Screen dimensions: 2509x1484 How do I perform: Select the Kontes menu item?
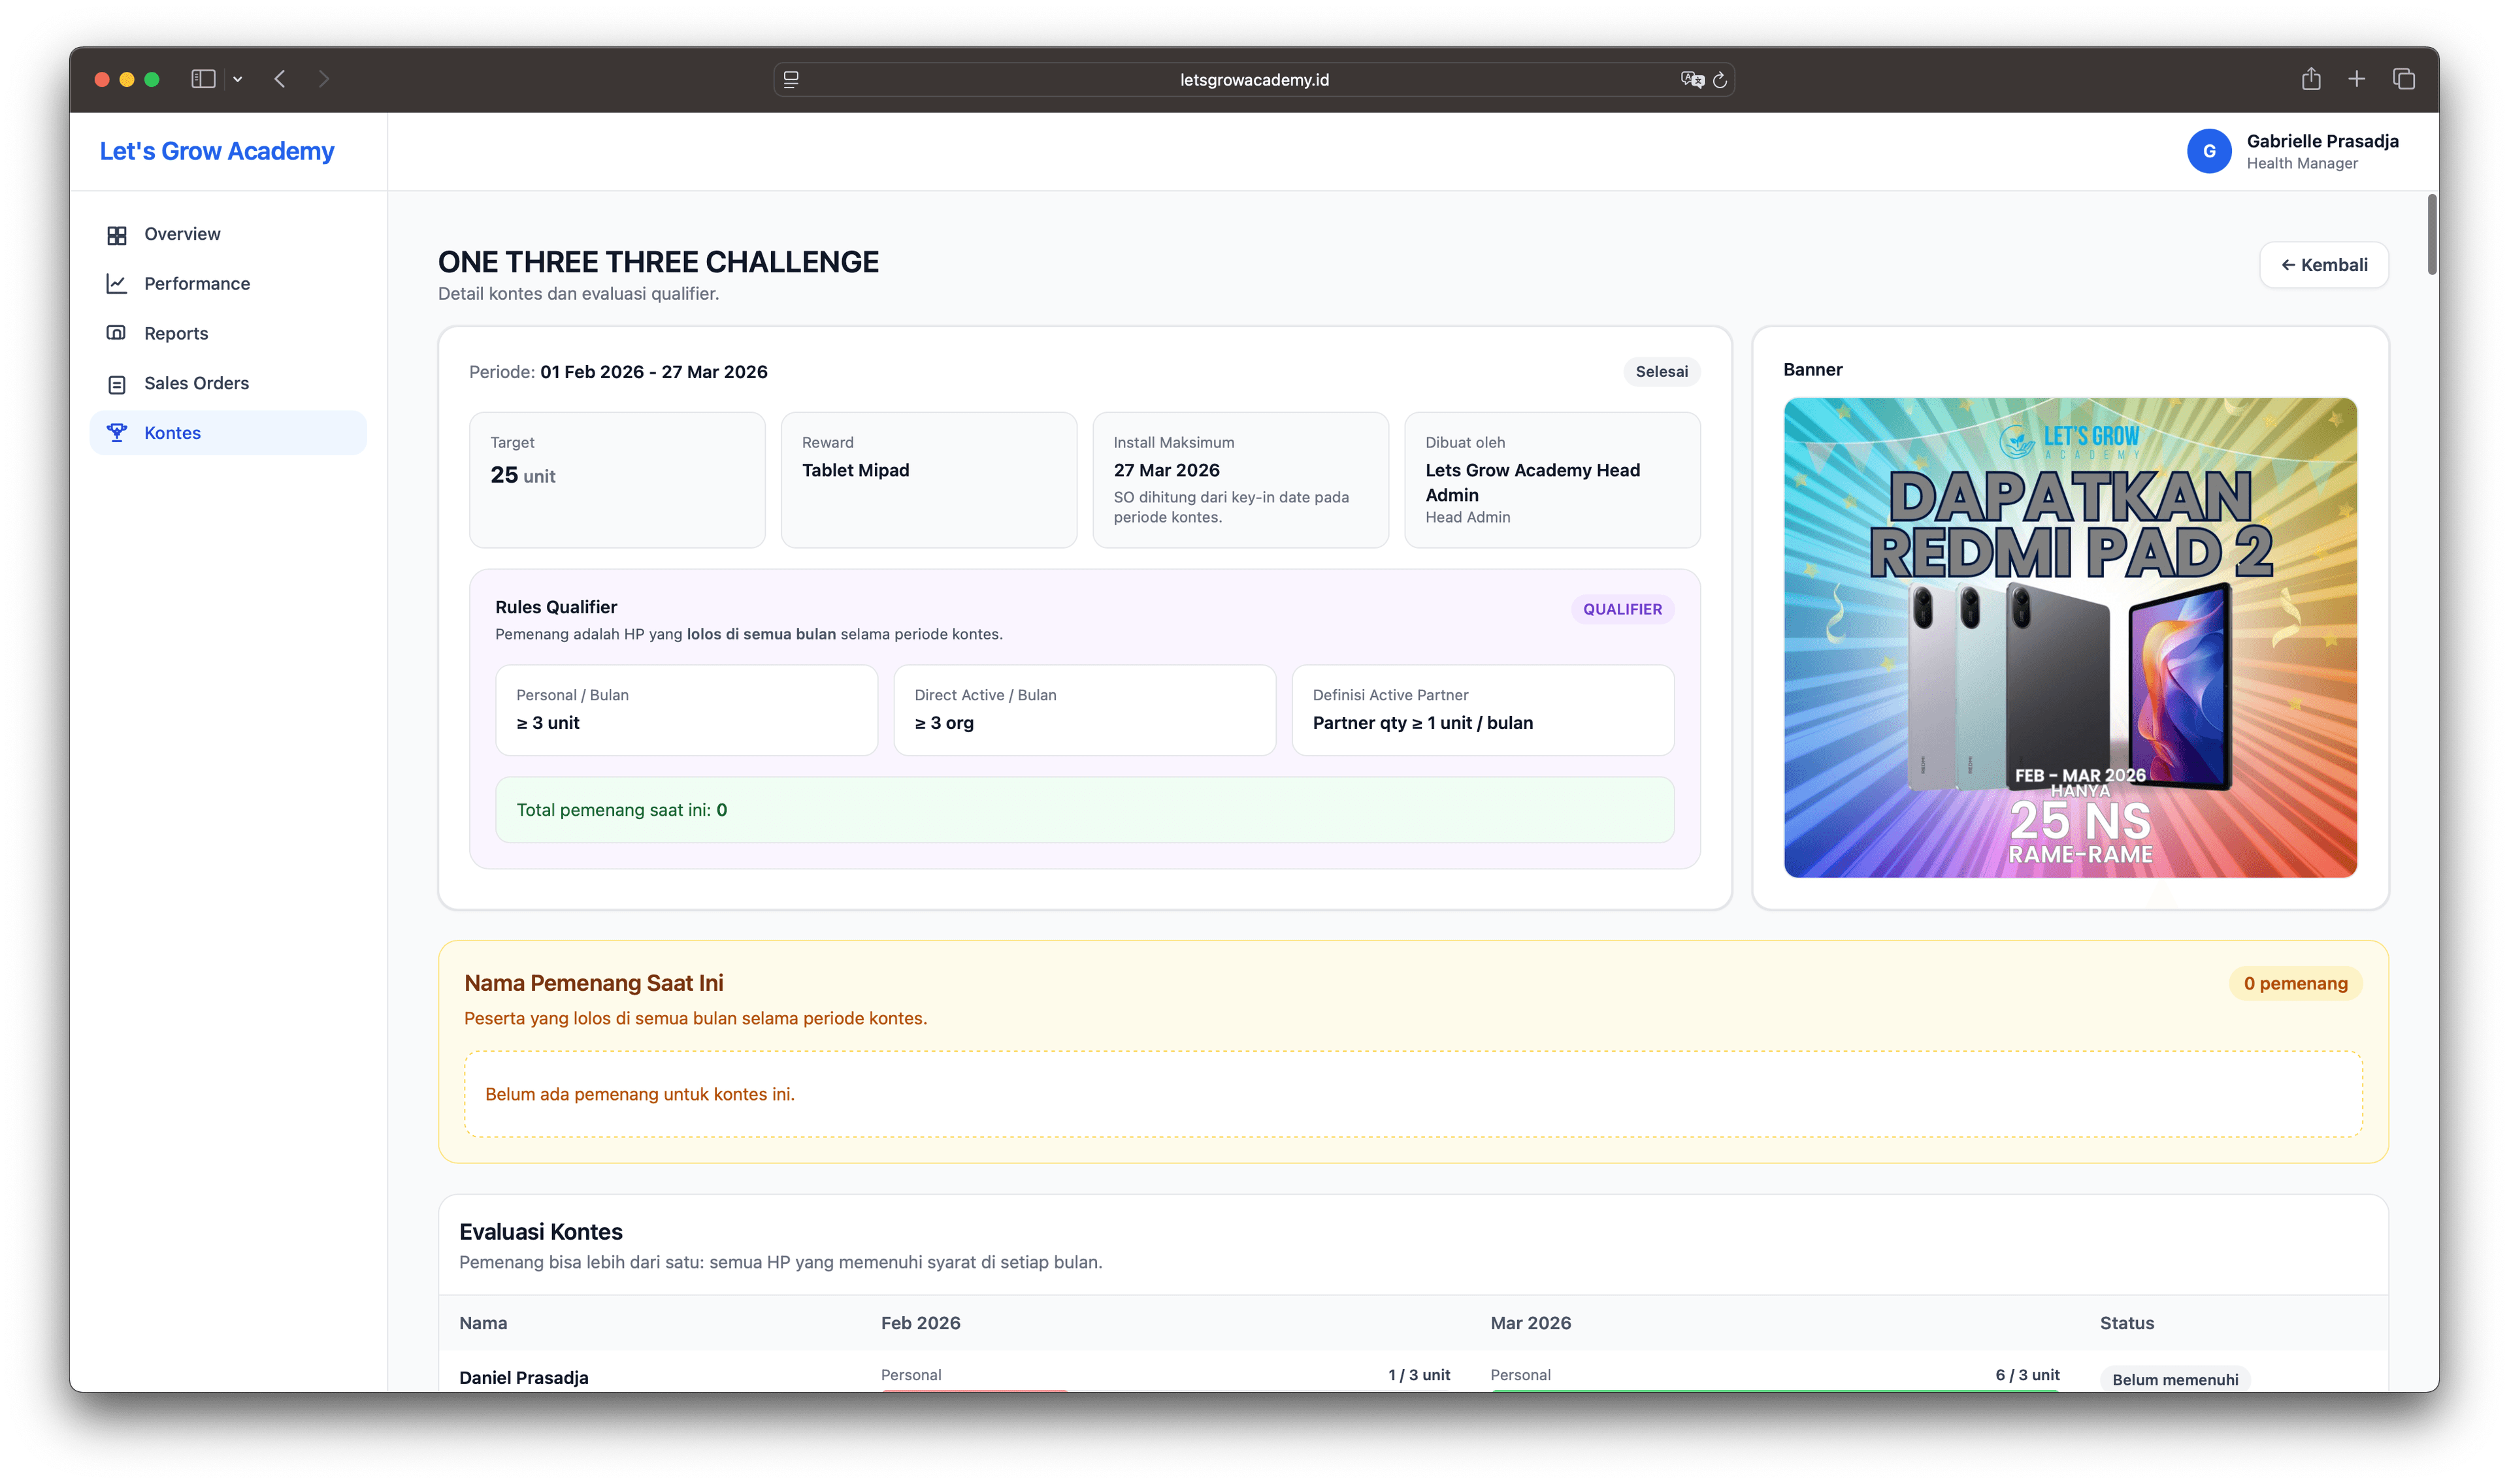point(228,433)
